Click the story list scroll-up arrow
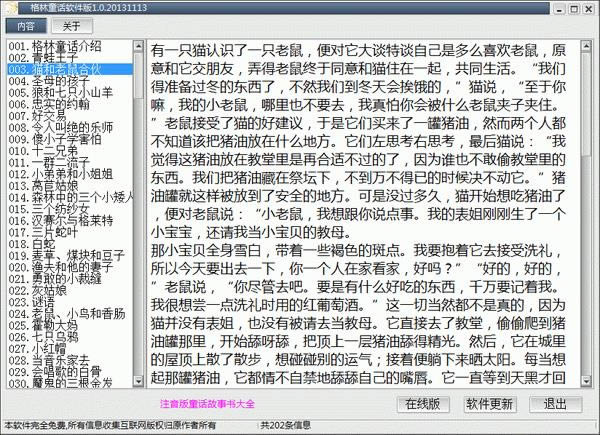This screenshot has width=600, height=435. (138, 46)
